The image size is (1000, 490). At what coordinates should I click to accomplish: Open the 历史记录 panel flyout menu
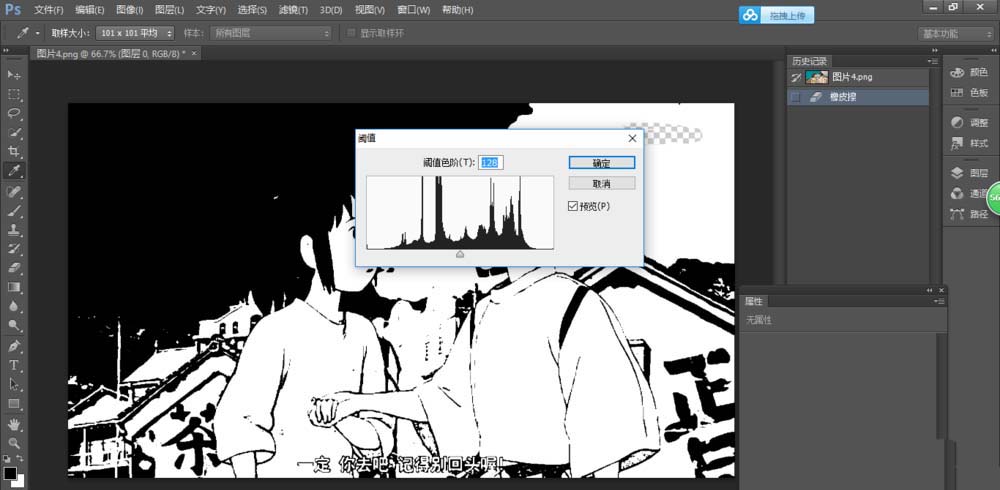(x=934, y=61)
